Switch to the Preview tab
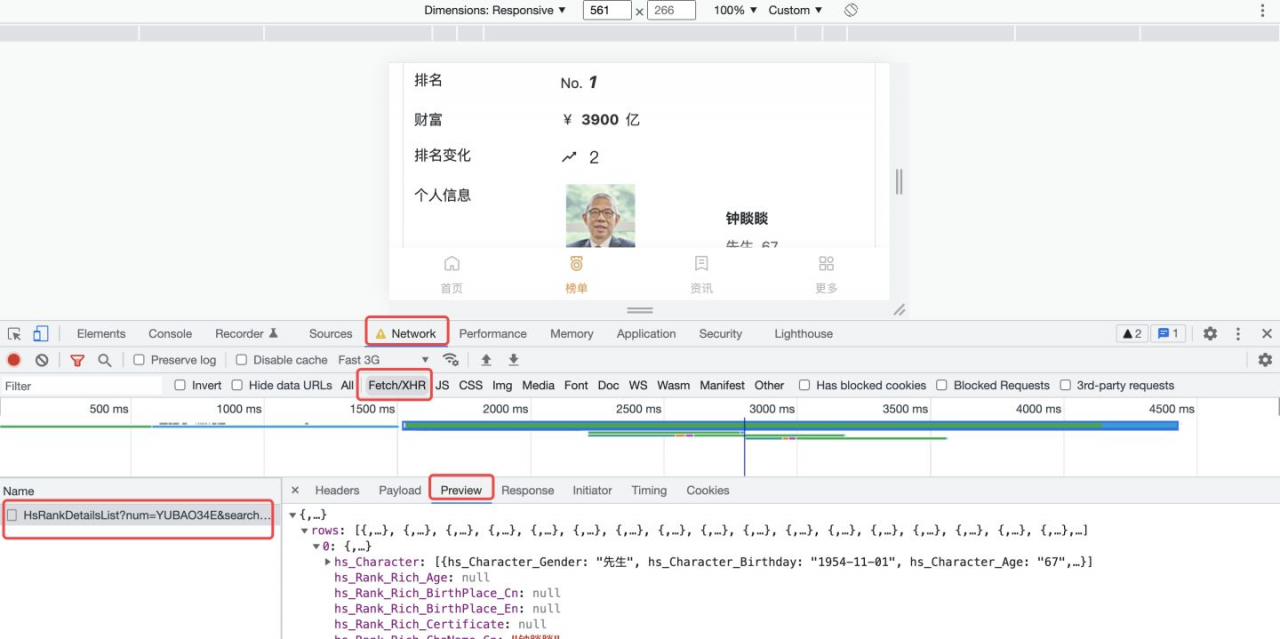Screen dimensions: 1280x639 pos(461,490)
